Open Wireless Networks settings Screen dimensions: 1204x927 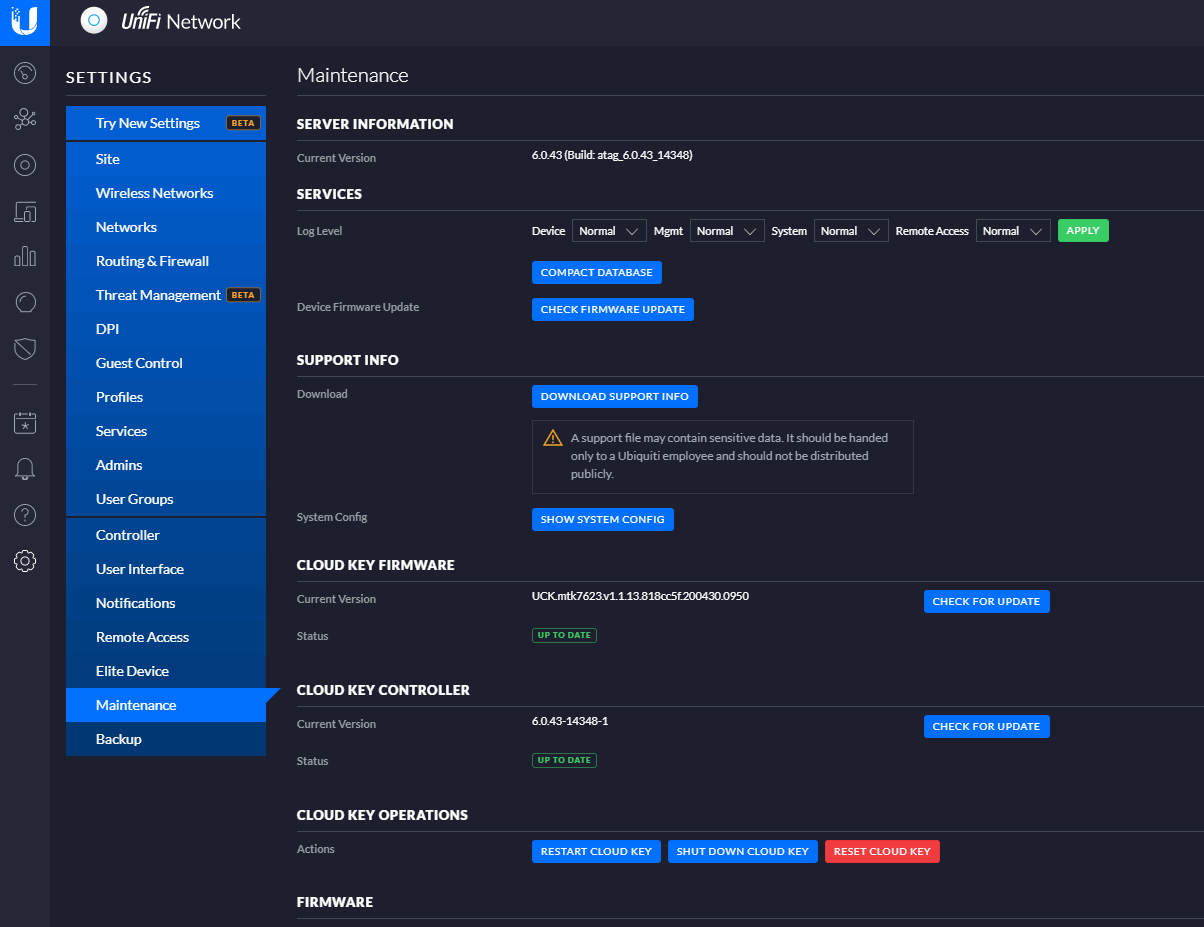166,193
